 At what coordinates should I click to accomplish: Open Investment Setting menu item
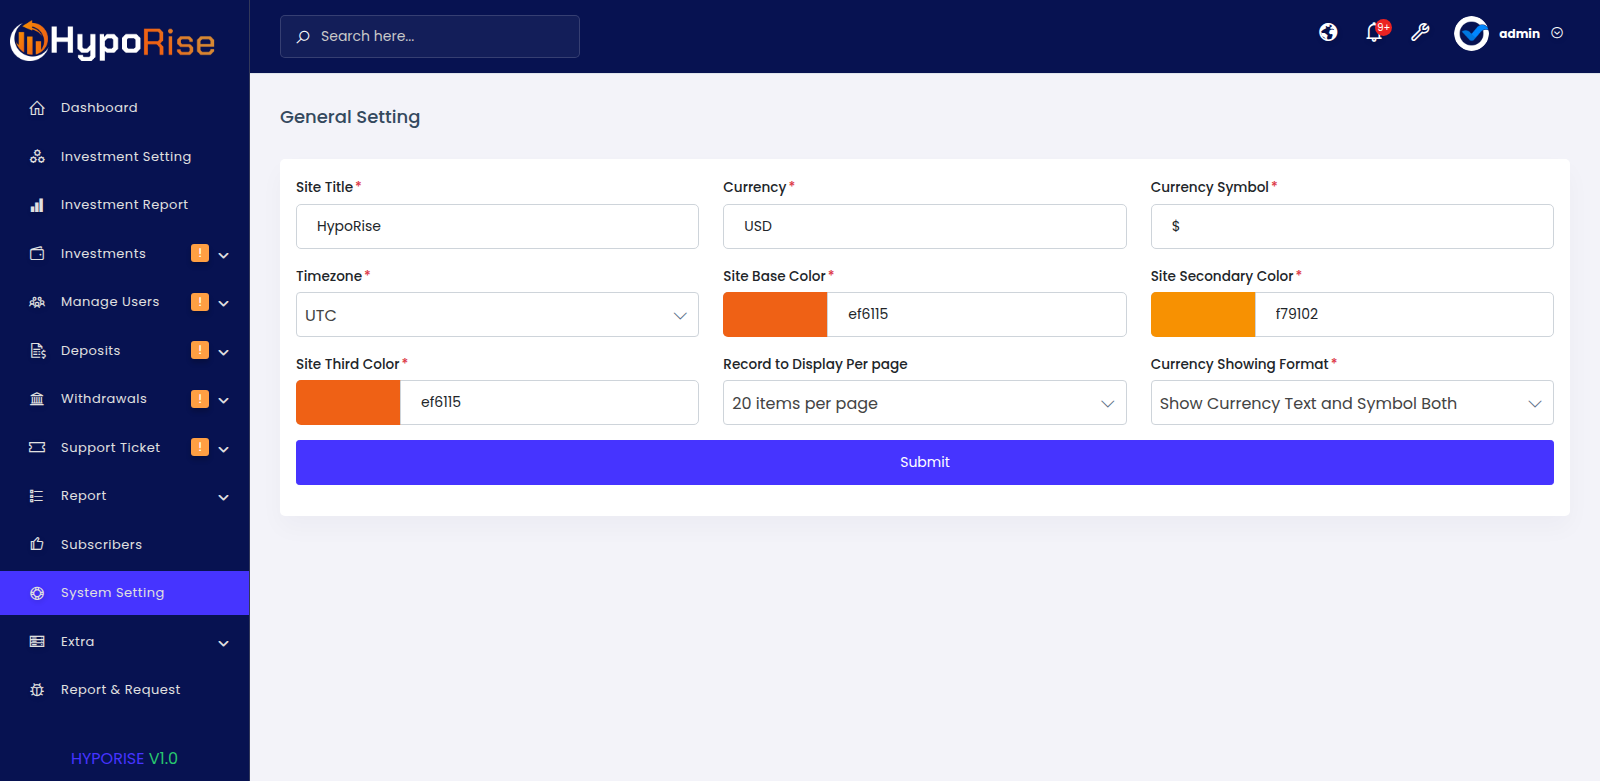click(124, 157)
